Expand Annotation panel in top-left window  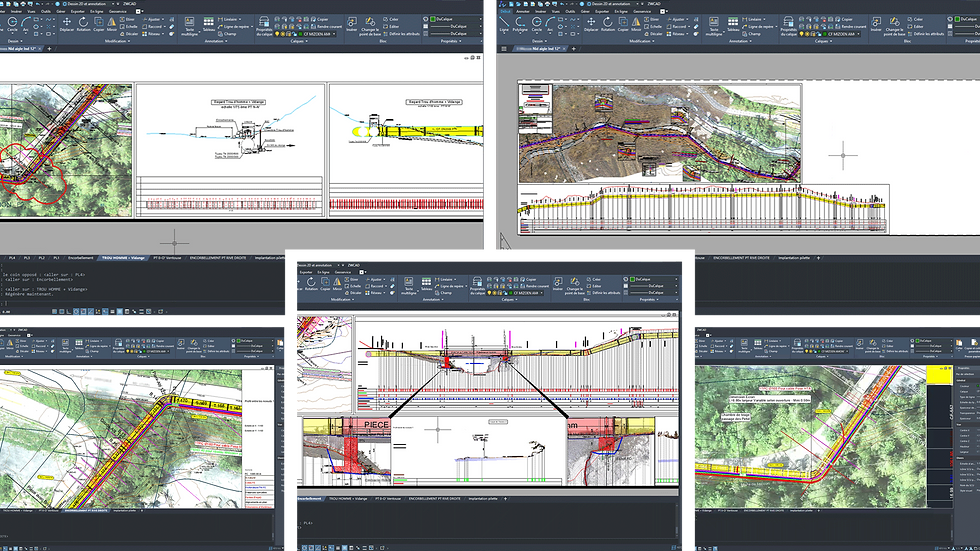click(215, 41)
